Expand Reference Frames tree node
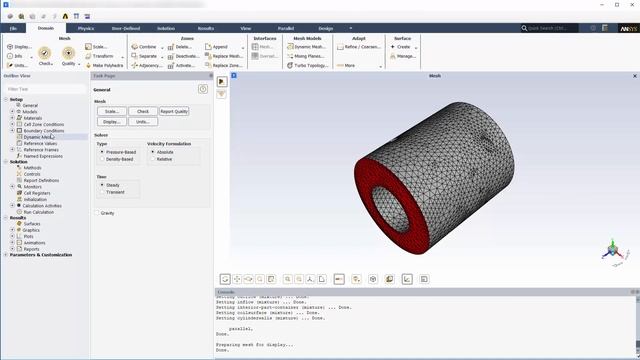 click(12, 150)
